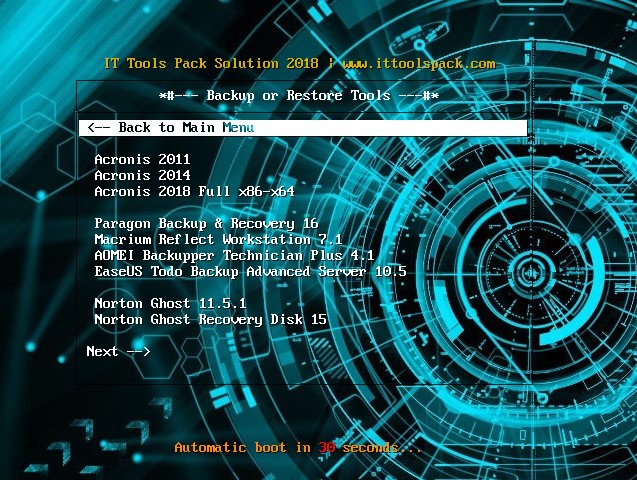Screen dimensions: 637x480
Task: Choose Norton Ghost Recovery Disk 15
Action: pos(210,320)
